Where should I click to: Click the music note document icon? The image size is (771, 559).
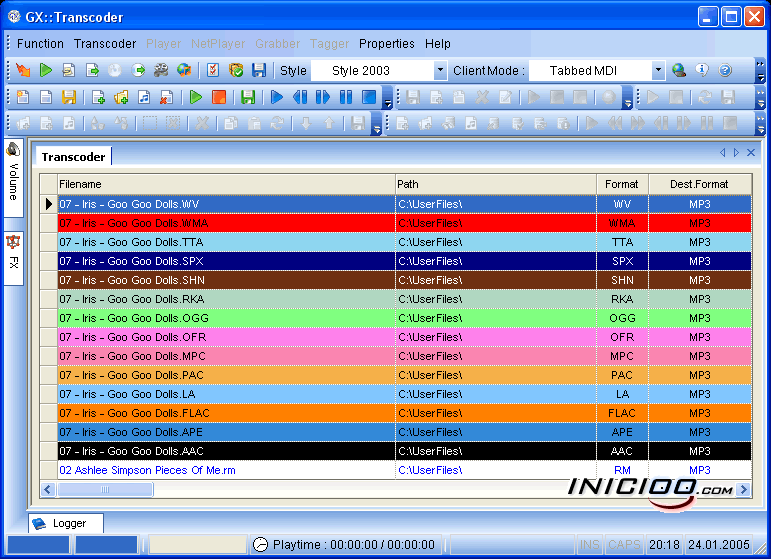[144, 97]
